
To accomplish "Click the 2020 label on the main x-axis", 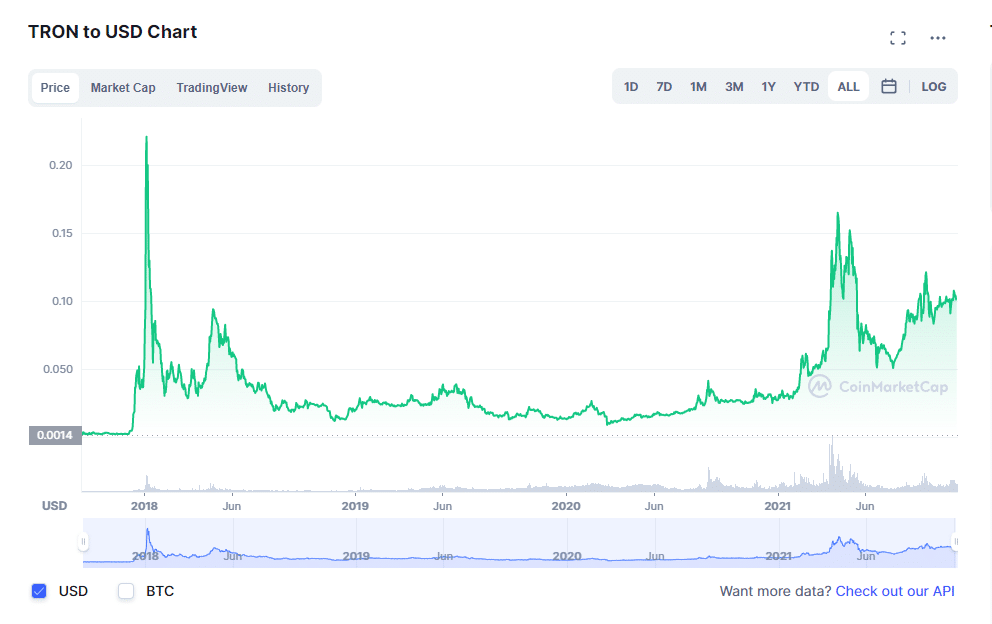I will click(x=566, y=506).
